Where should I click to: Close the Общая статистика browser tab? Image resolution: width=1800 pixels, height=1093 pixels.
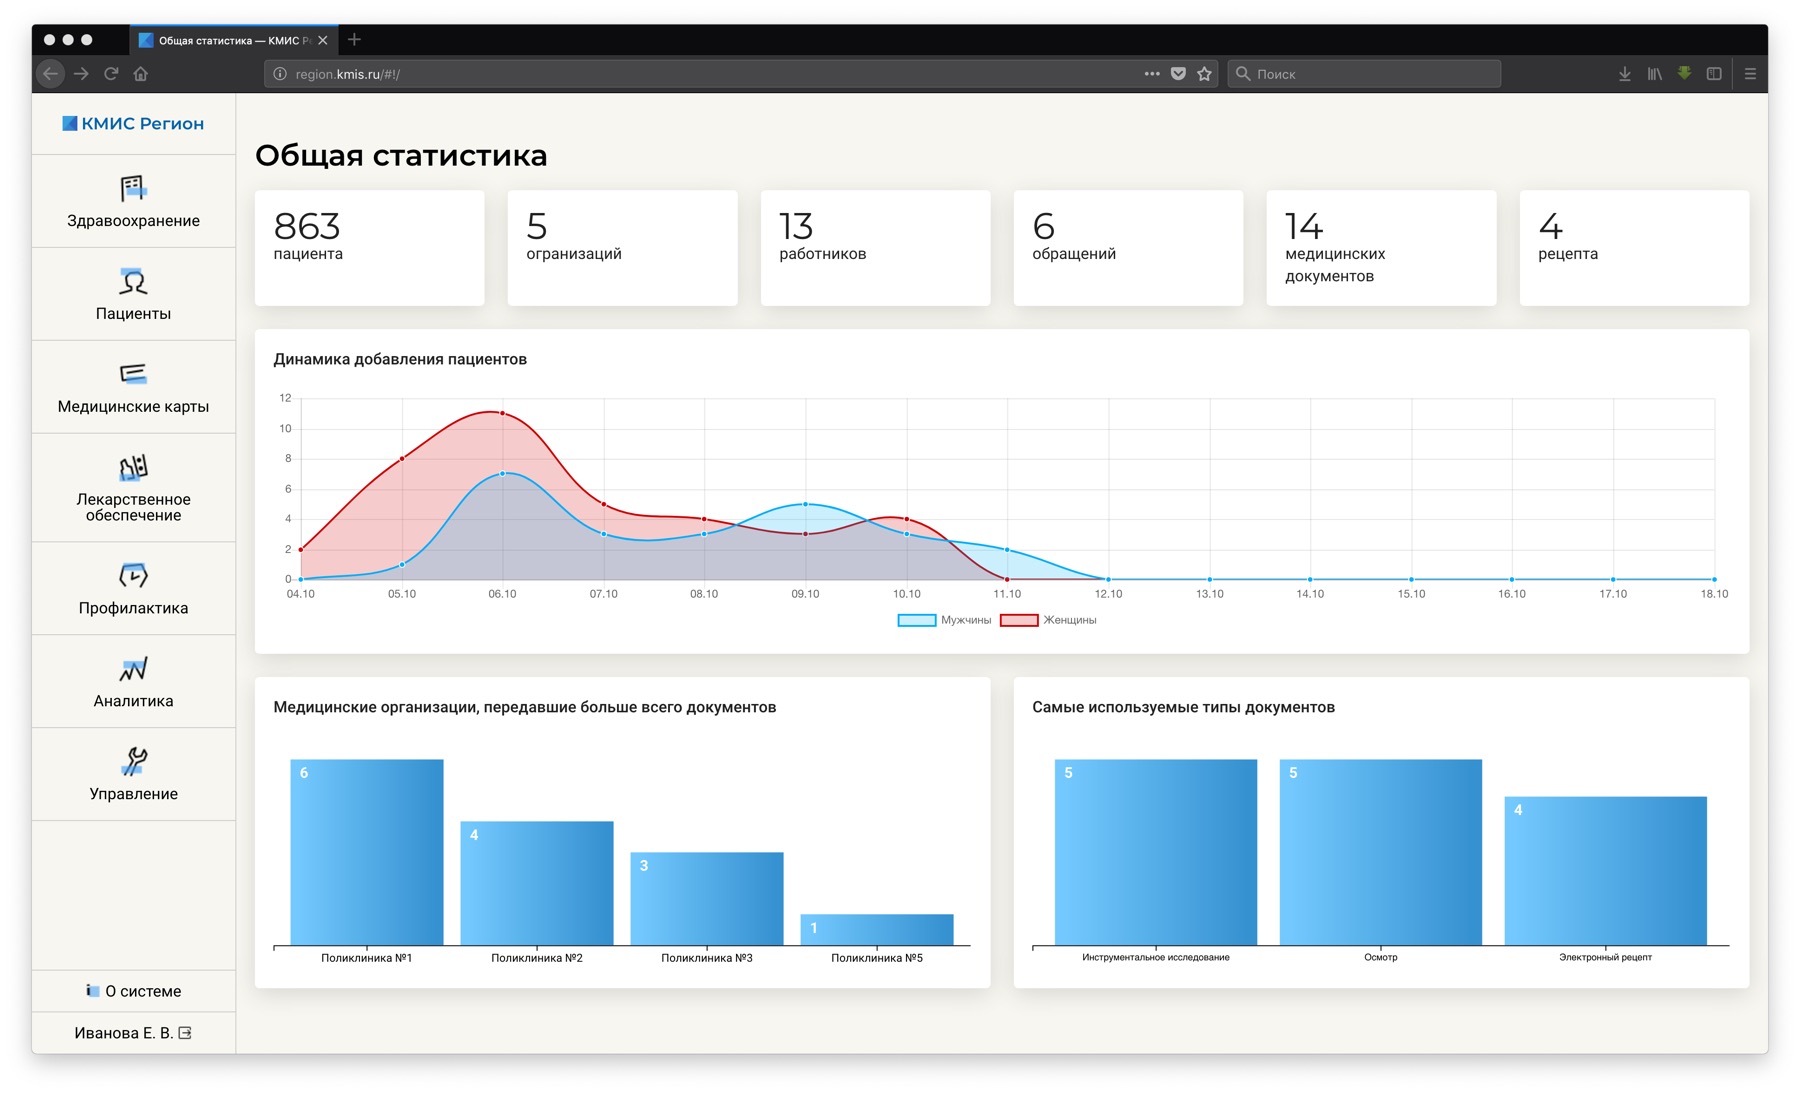[323, 41]
